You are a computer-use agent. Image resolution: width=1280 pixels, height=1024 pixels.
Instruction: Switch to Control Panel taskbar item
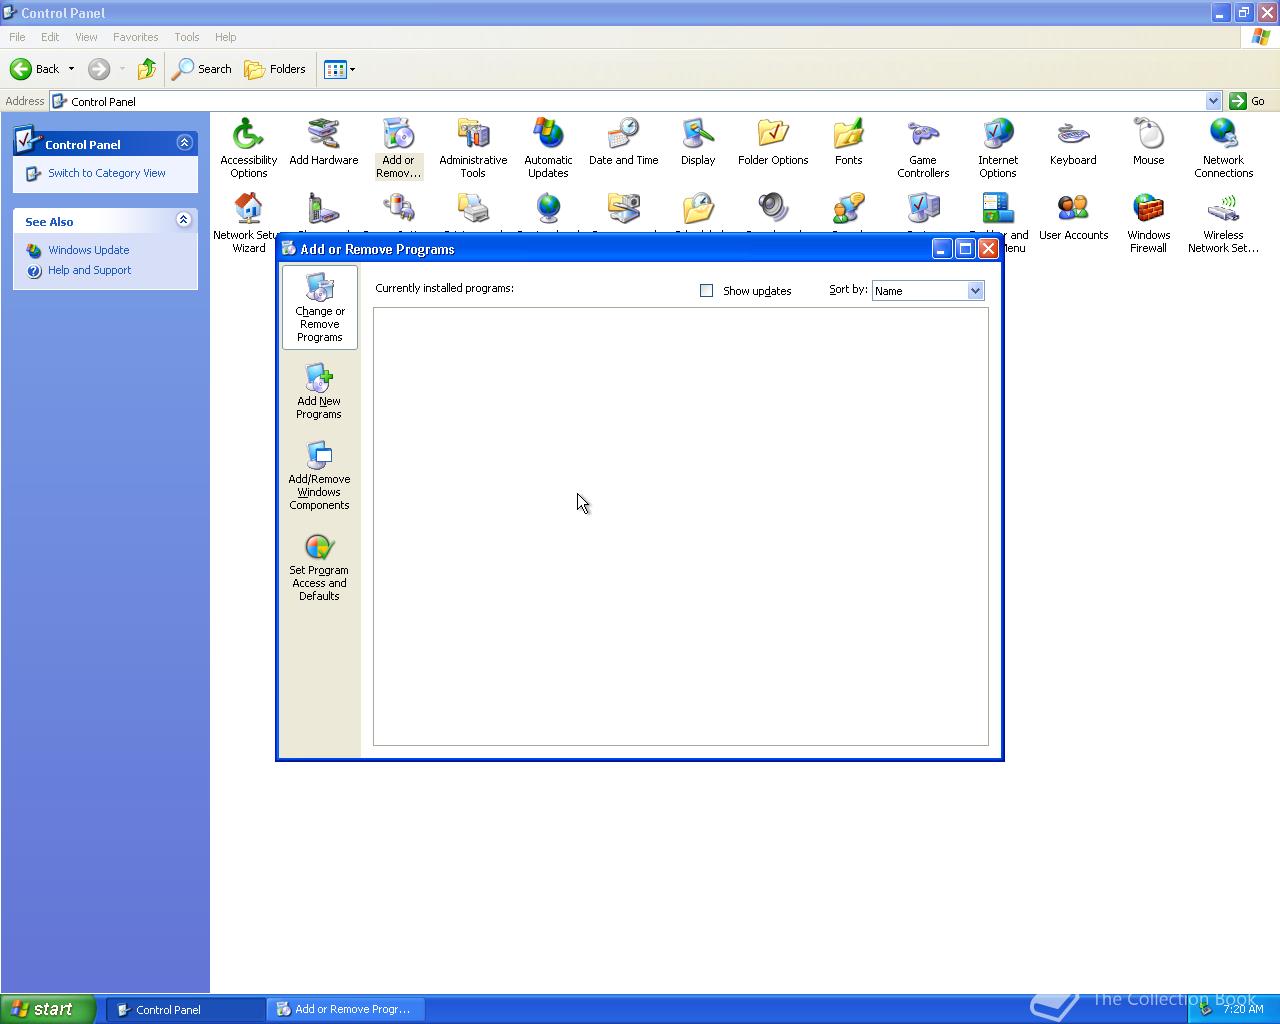point(186,1010)
